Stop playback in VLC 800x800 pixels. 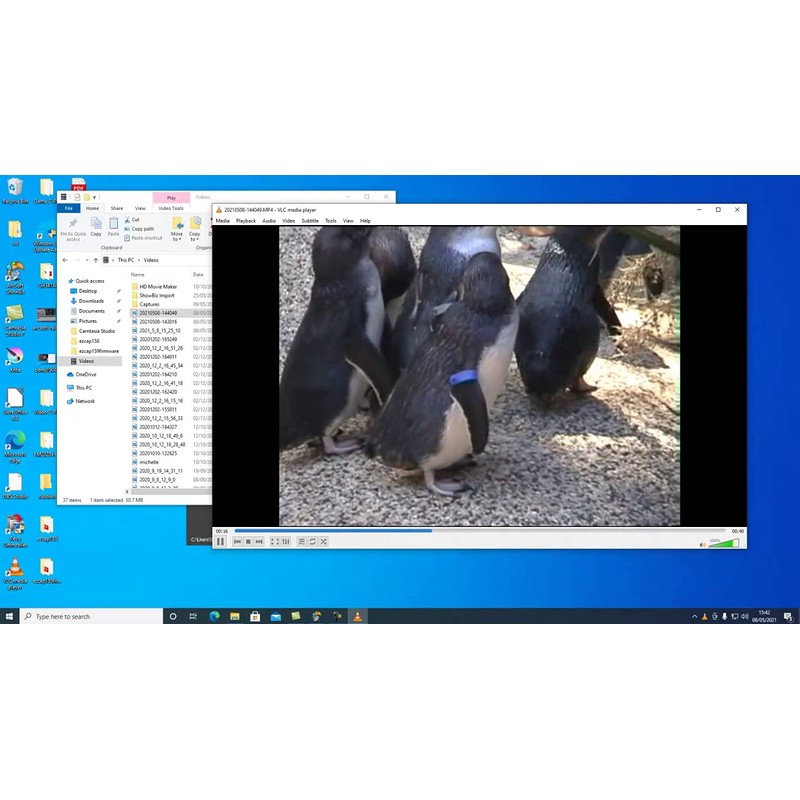click(248, 542)
